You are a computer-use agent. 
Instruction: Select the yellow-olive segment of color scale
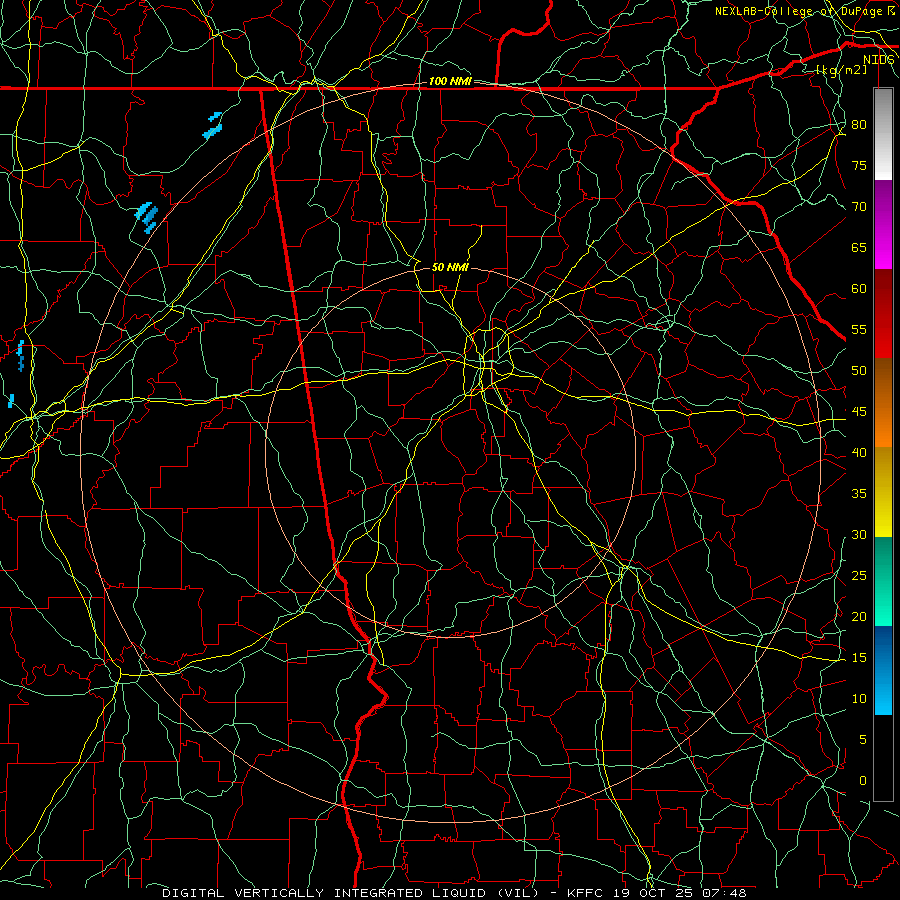(x=883, y=492)
